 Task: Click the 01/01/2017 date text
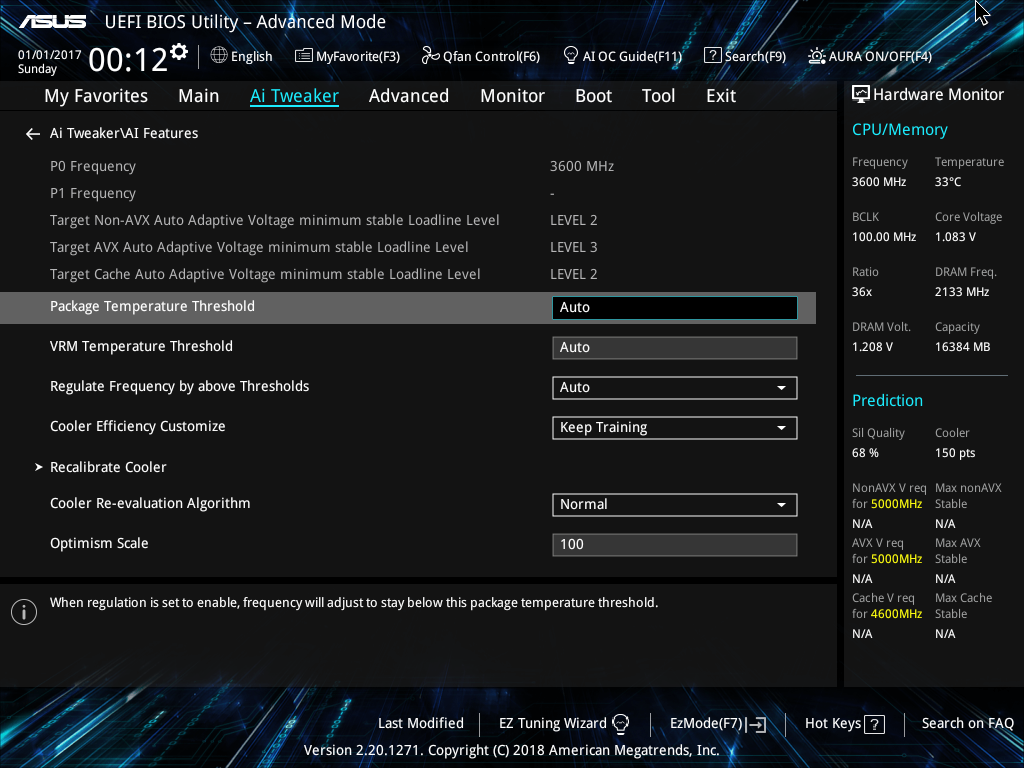(50, 55)
